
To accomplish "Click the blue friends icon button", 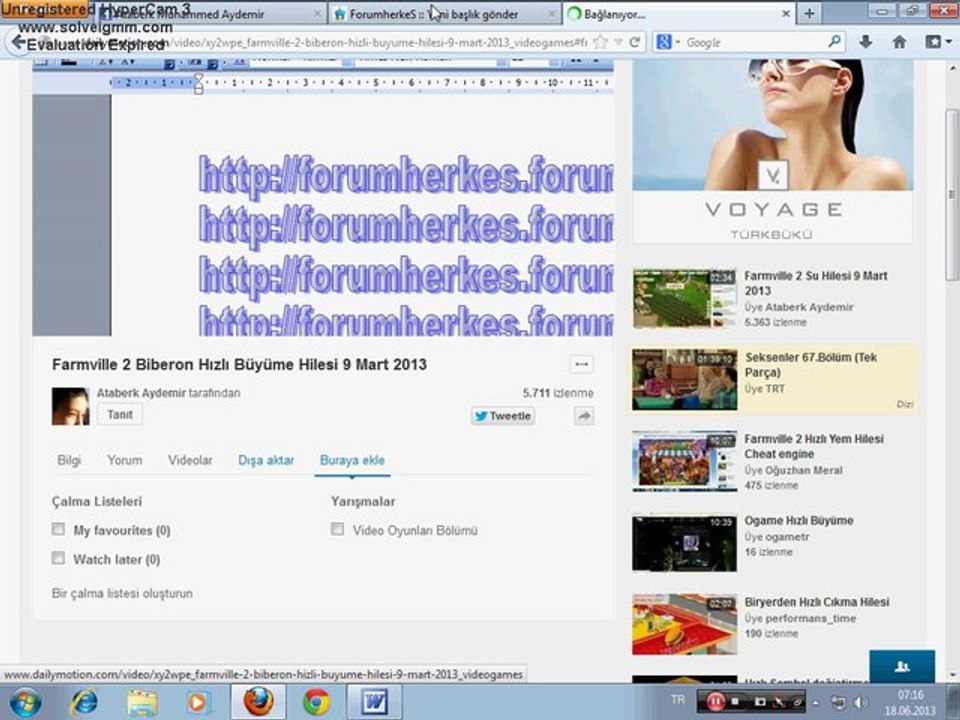I will coord(902,666).
